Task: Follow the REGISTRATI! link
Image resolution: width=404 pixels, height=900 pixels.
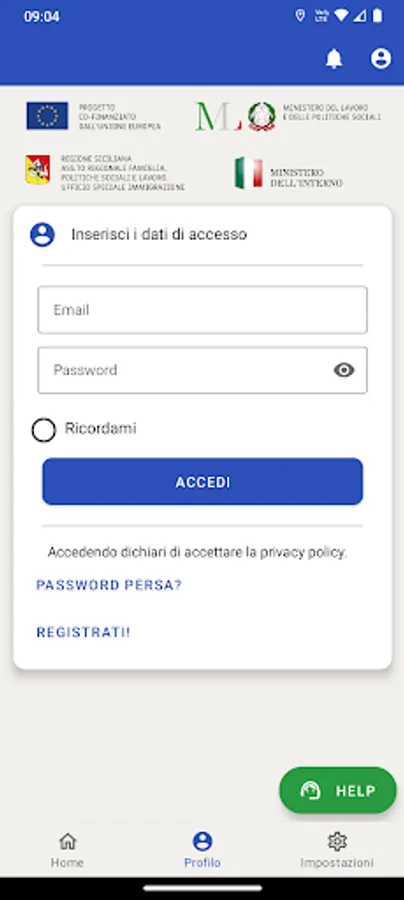Action: (x=83, y=633)
